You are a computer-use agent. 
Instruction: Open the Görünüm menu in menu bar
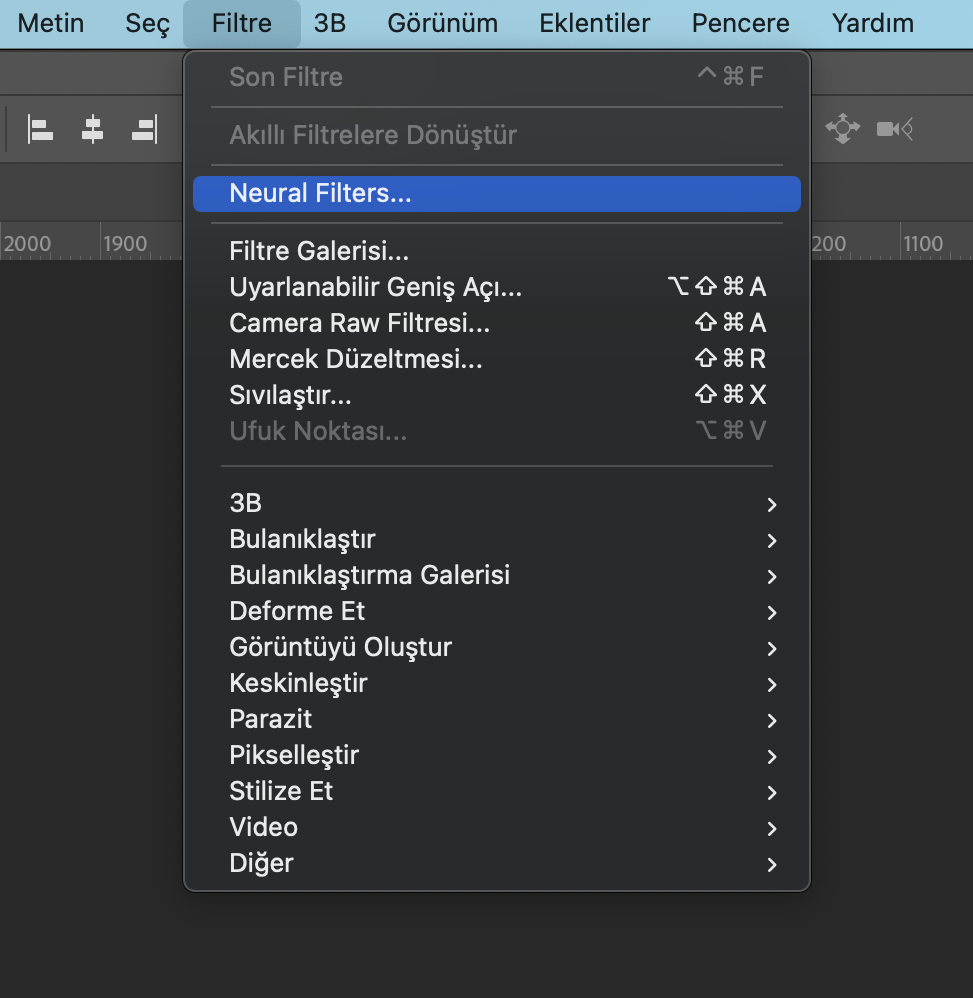tap(442, 23)
